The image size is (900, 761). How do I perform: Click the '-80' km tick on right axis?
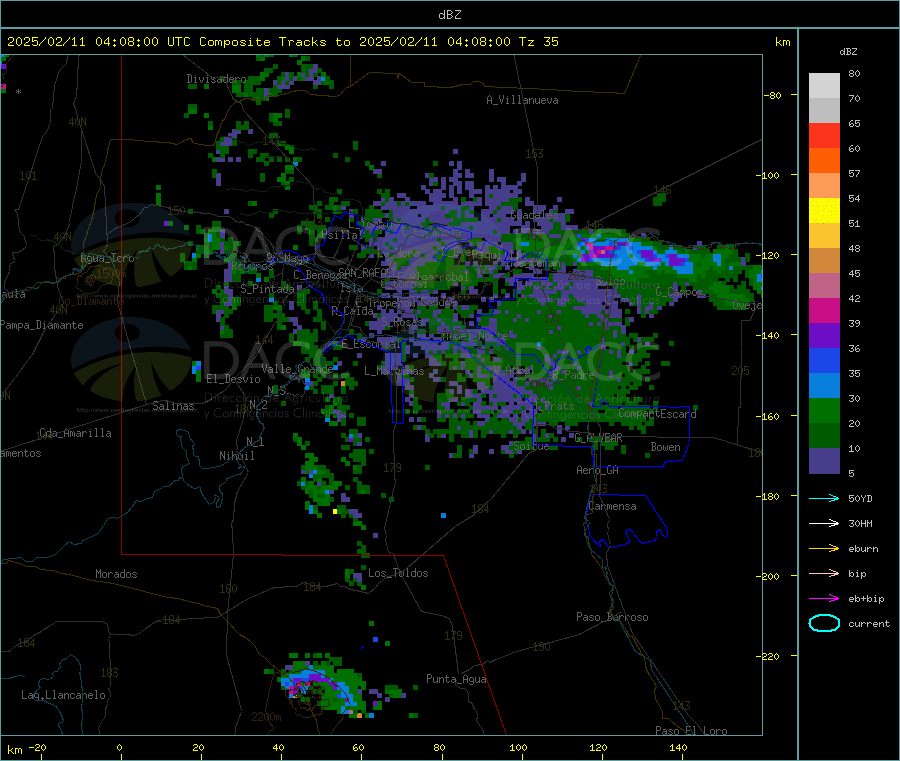click(772, 95)
